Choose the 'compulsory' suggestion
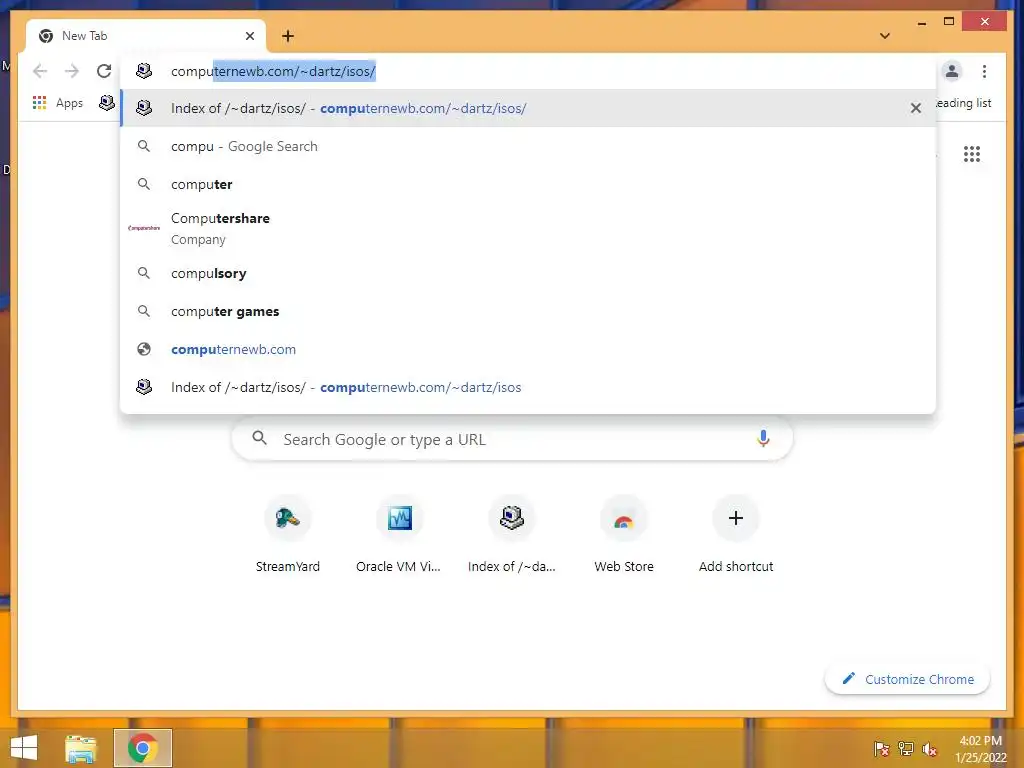 coord(528,273)
